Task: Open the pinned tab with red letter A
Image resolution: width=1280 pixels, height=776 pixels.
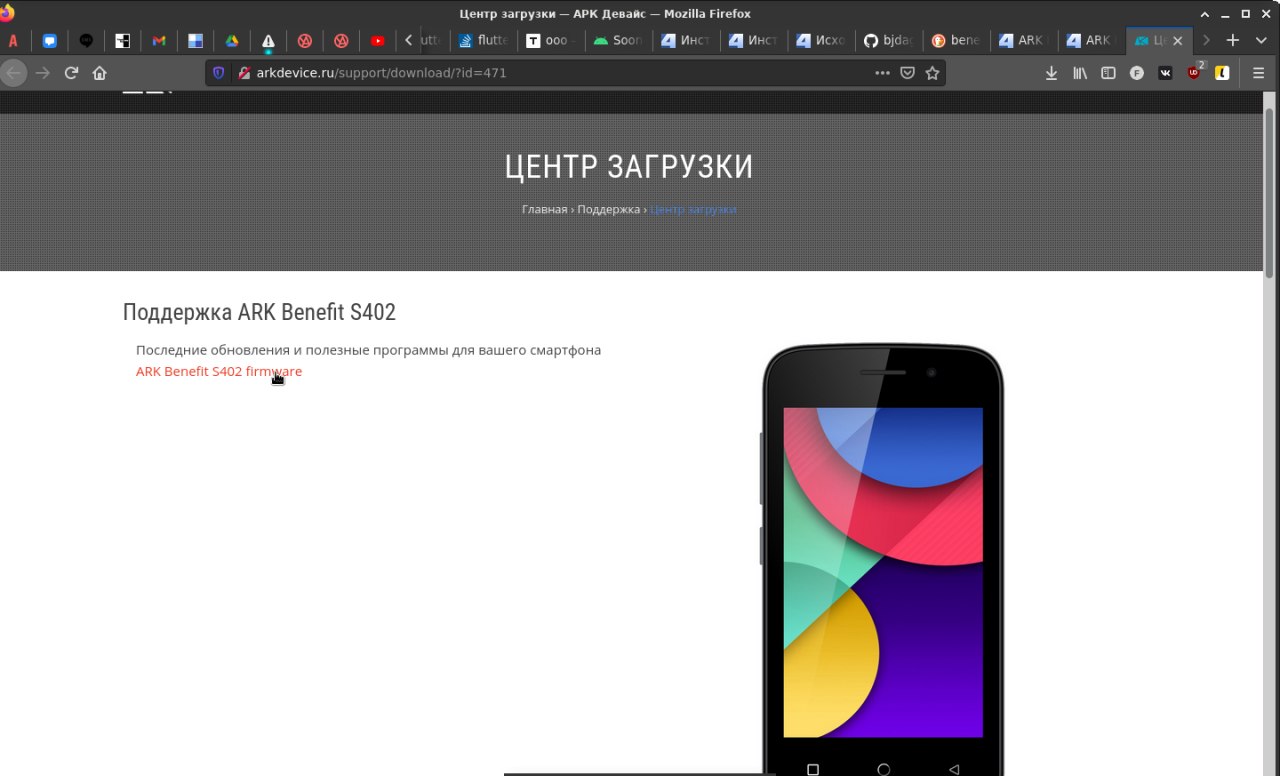Action: pos(13,41)
